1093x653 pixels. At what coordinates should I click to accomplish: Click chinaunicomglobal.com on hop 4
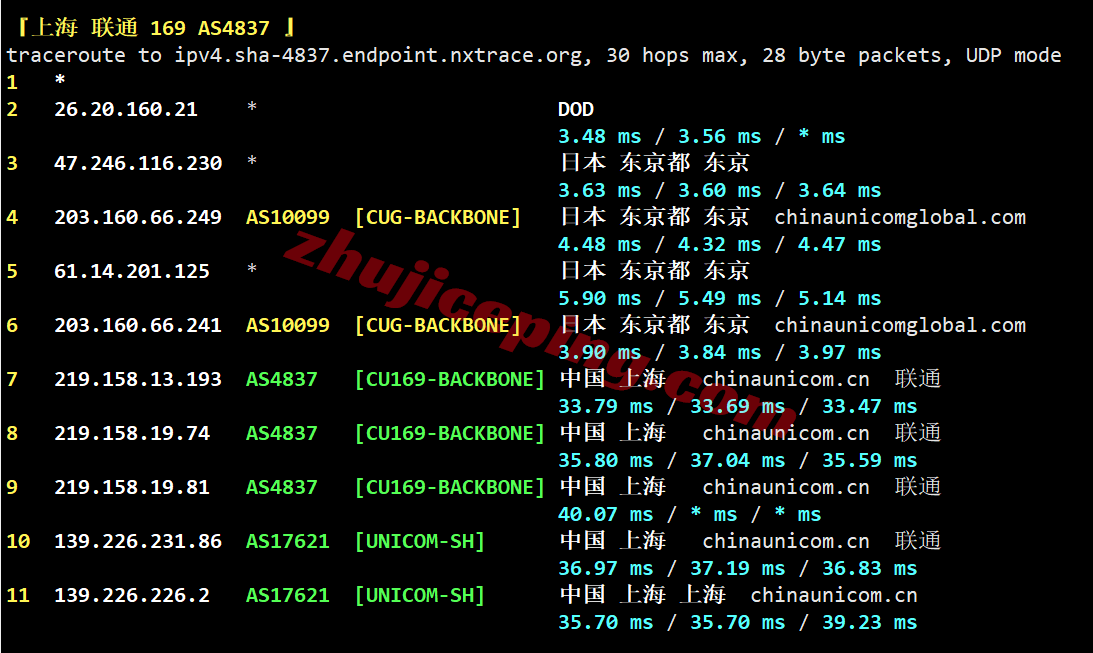(x=900, y=217)
